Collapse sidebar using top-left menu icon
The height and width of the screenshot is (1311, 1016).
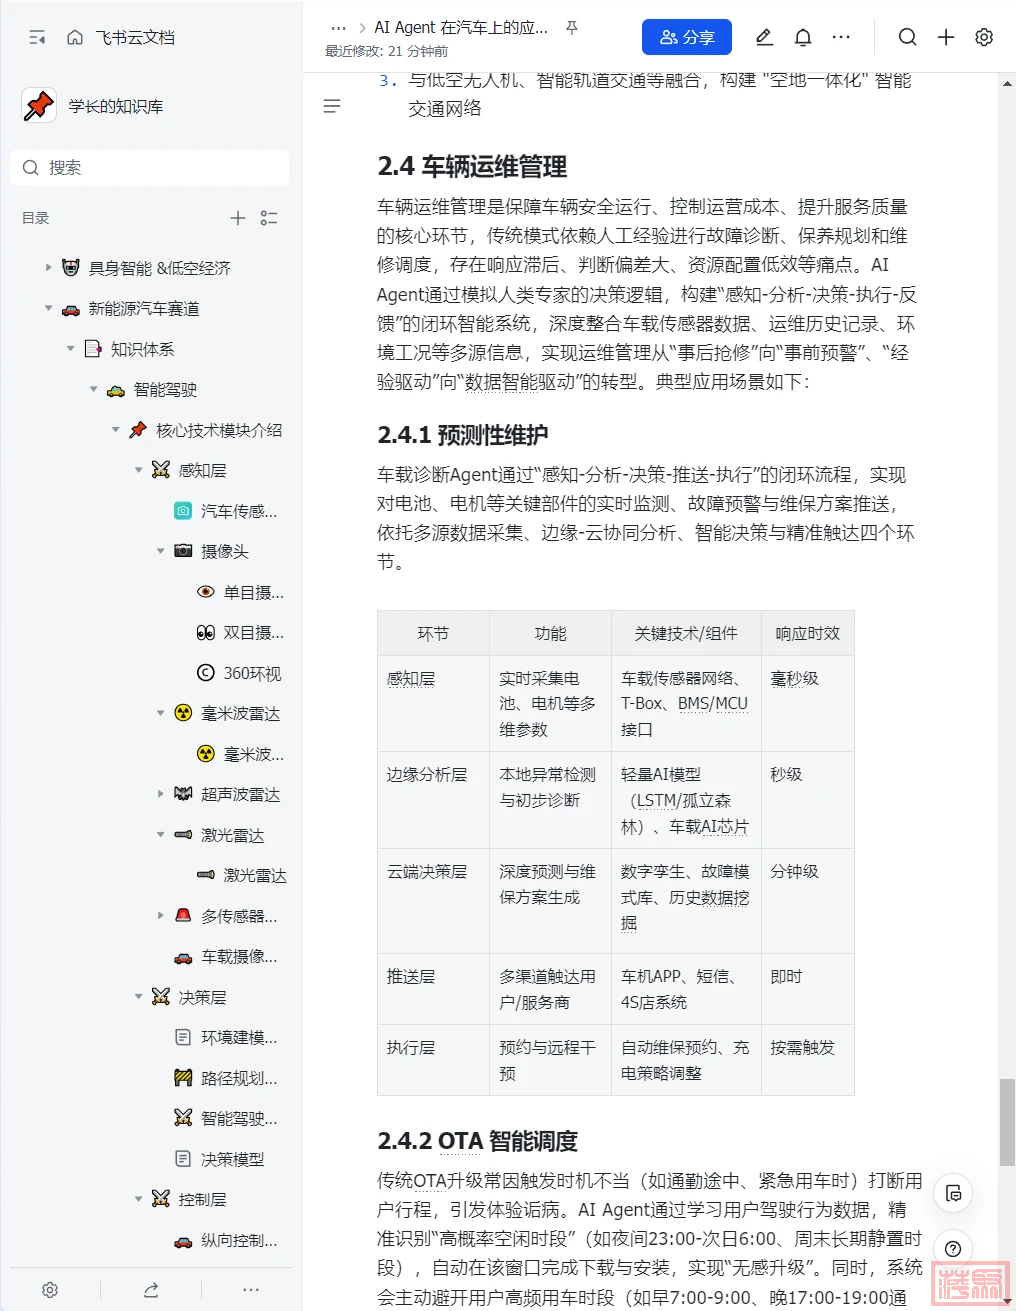pyautogui.click(x=37, y=37)
